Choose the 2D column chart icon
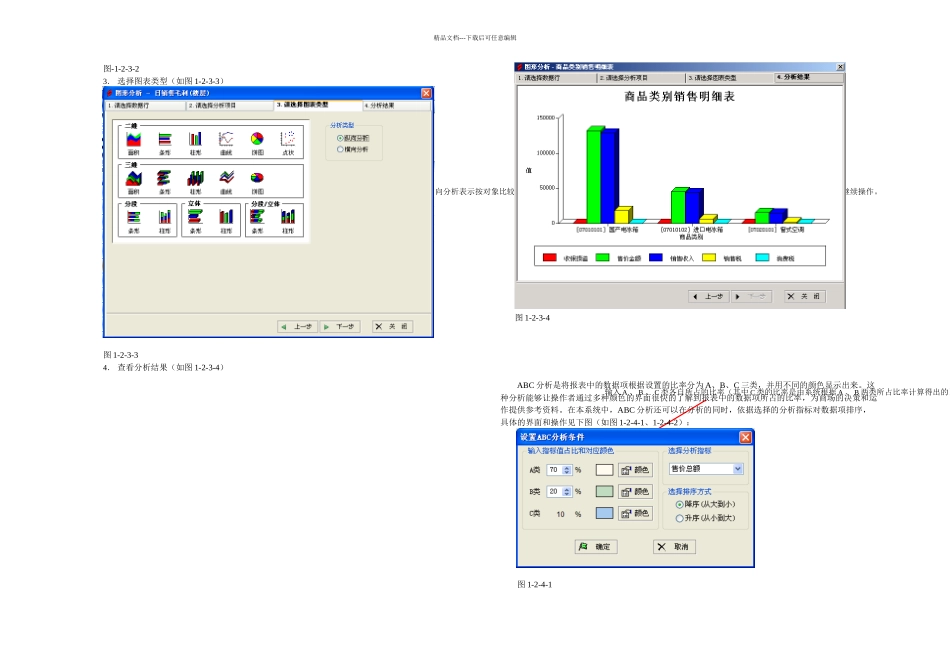950x672 pixels. pyautogui.click(x=195, y=139)
